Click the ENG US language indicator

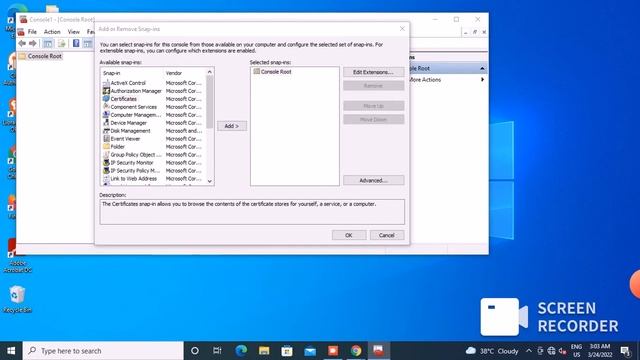coord(576,351)
